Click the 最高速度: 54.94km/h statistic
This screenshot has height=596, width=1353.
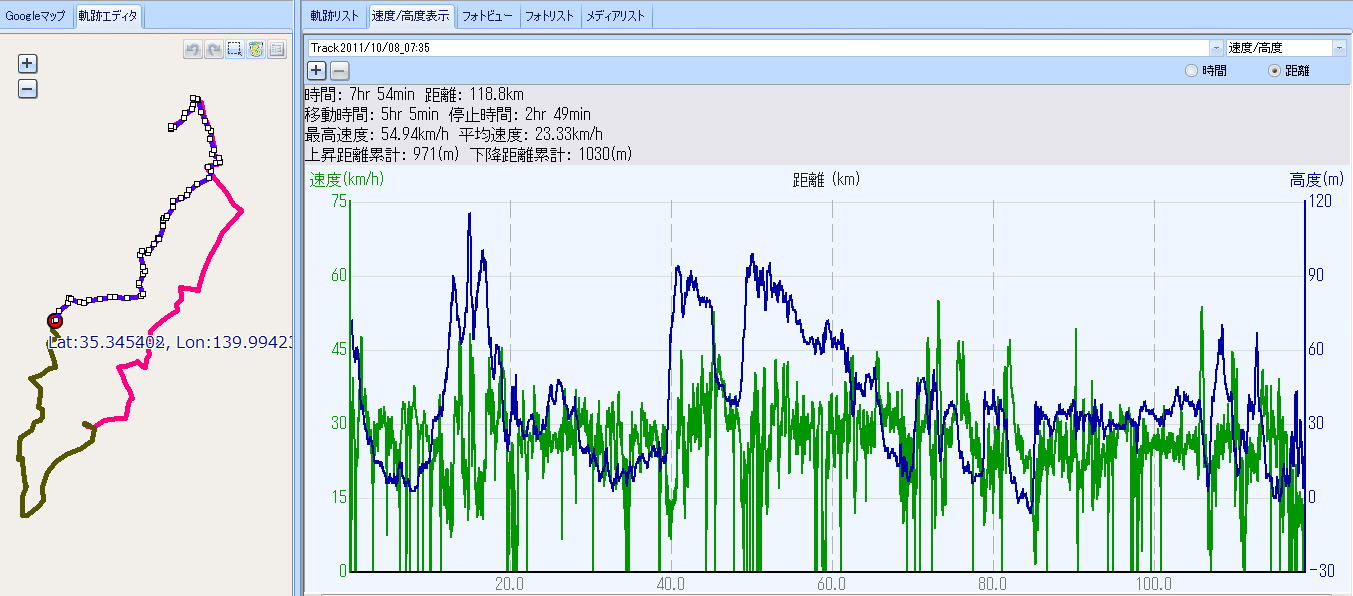pos(376,134)
